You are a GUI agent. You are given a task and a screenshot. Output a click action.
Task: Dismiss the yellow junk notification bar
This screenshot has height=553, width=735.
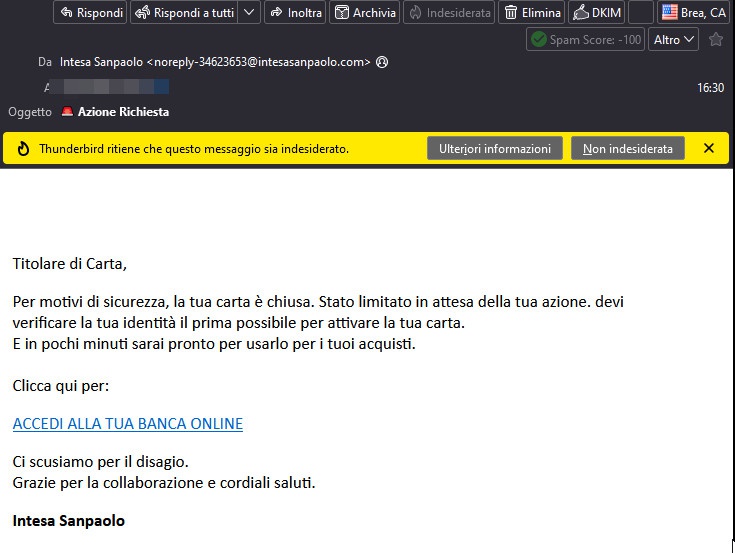tap(709, 148)
